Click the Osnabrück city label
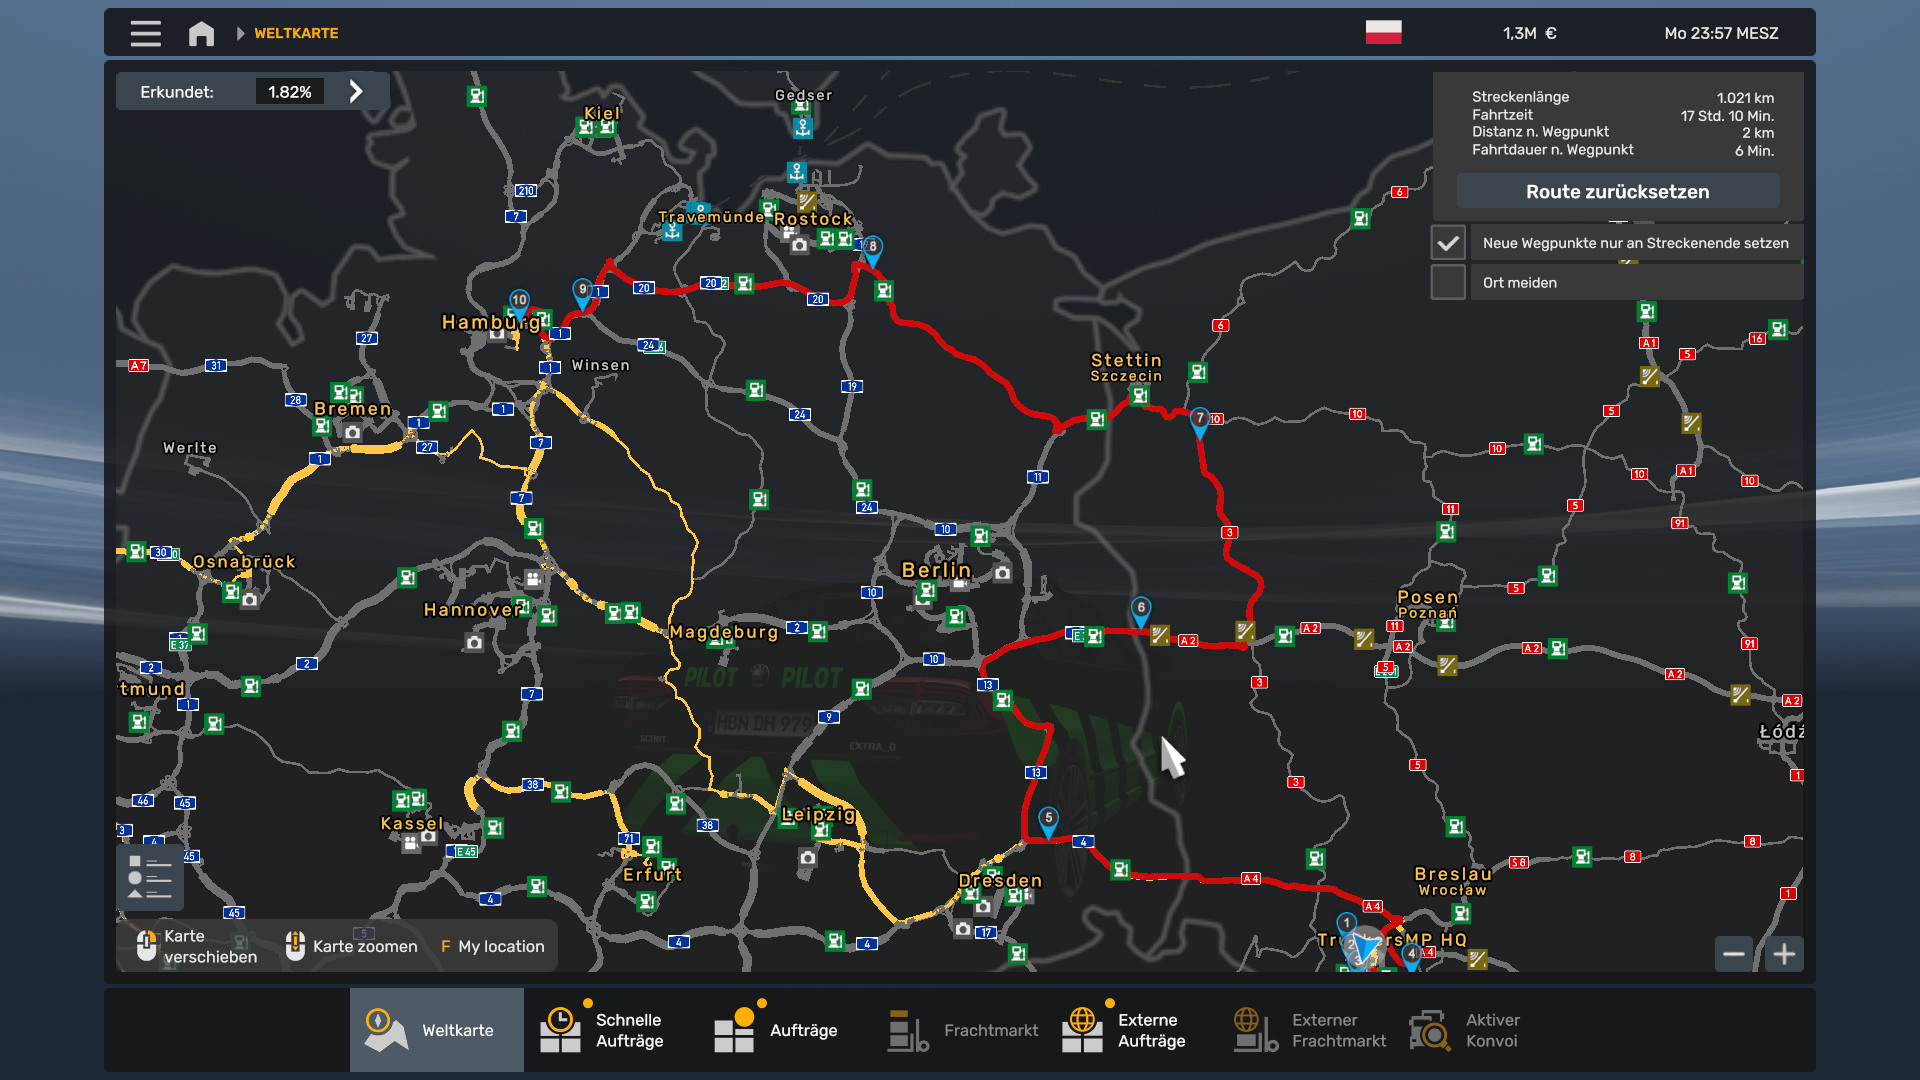The width and height of the screenshot is (1920, 1080). (244, 562)
